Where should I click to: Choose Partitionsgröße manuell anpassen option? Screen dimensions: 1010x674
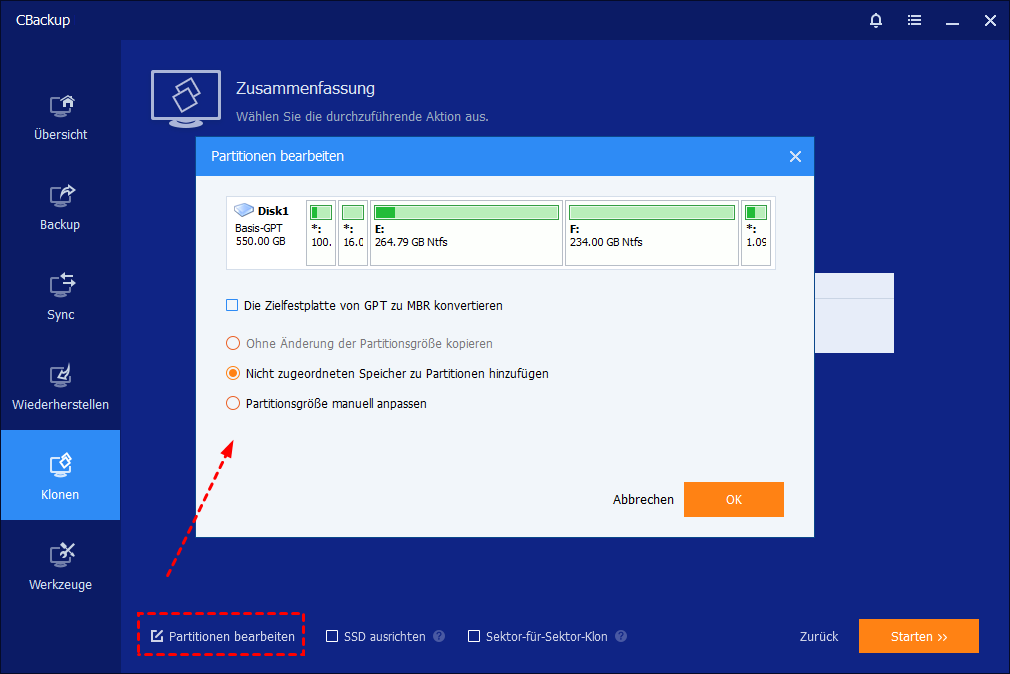[x=233, y=404]
